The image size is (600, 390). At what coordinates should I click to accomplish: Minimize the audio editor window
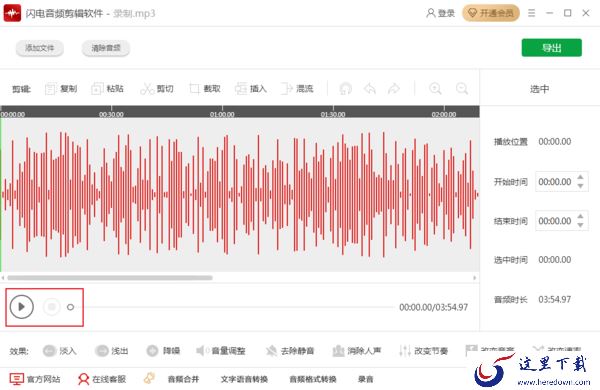point(549,13)
